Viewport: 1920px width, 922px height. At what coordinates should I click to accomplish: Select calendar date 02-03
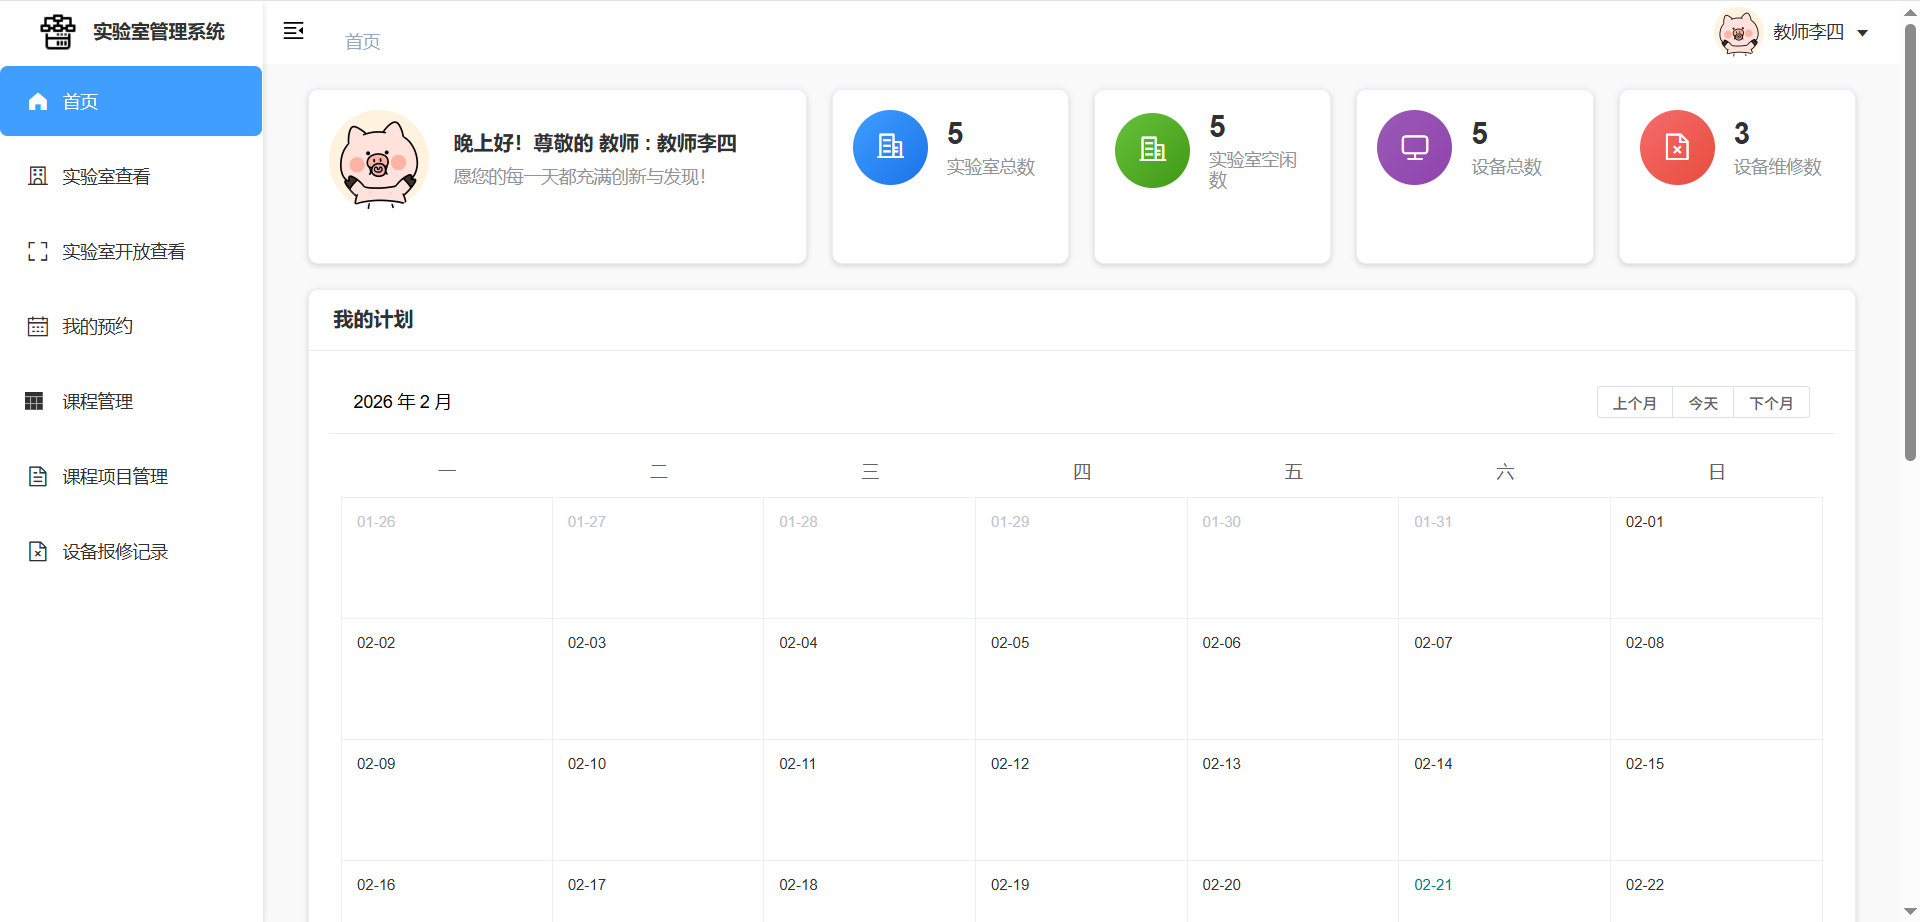(658, 679)
